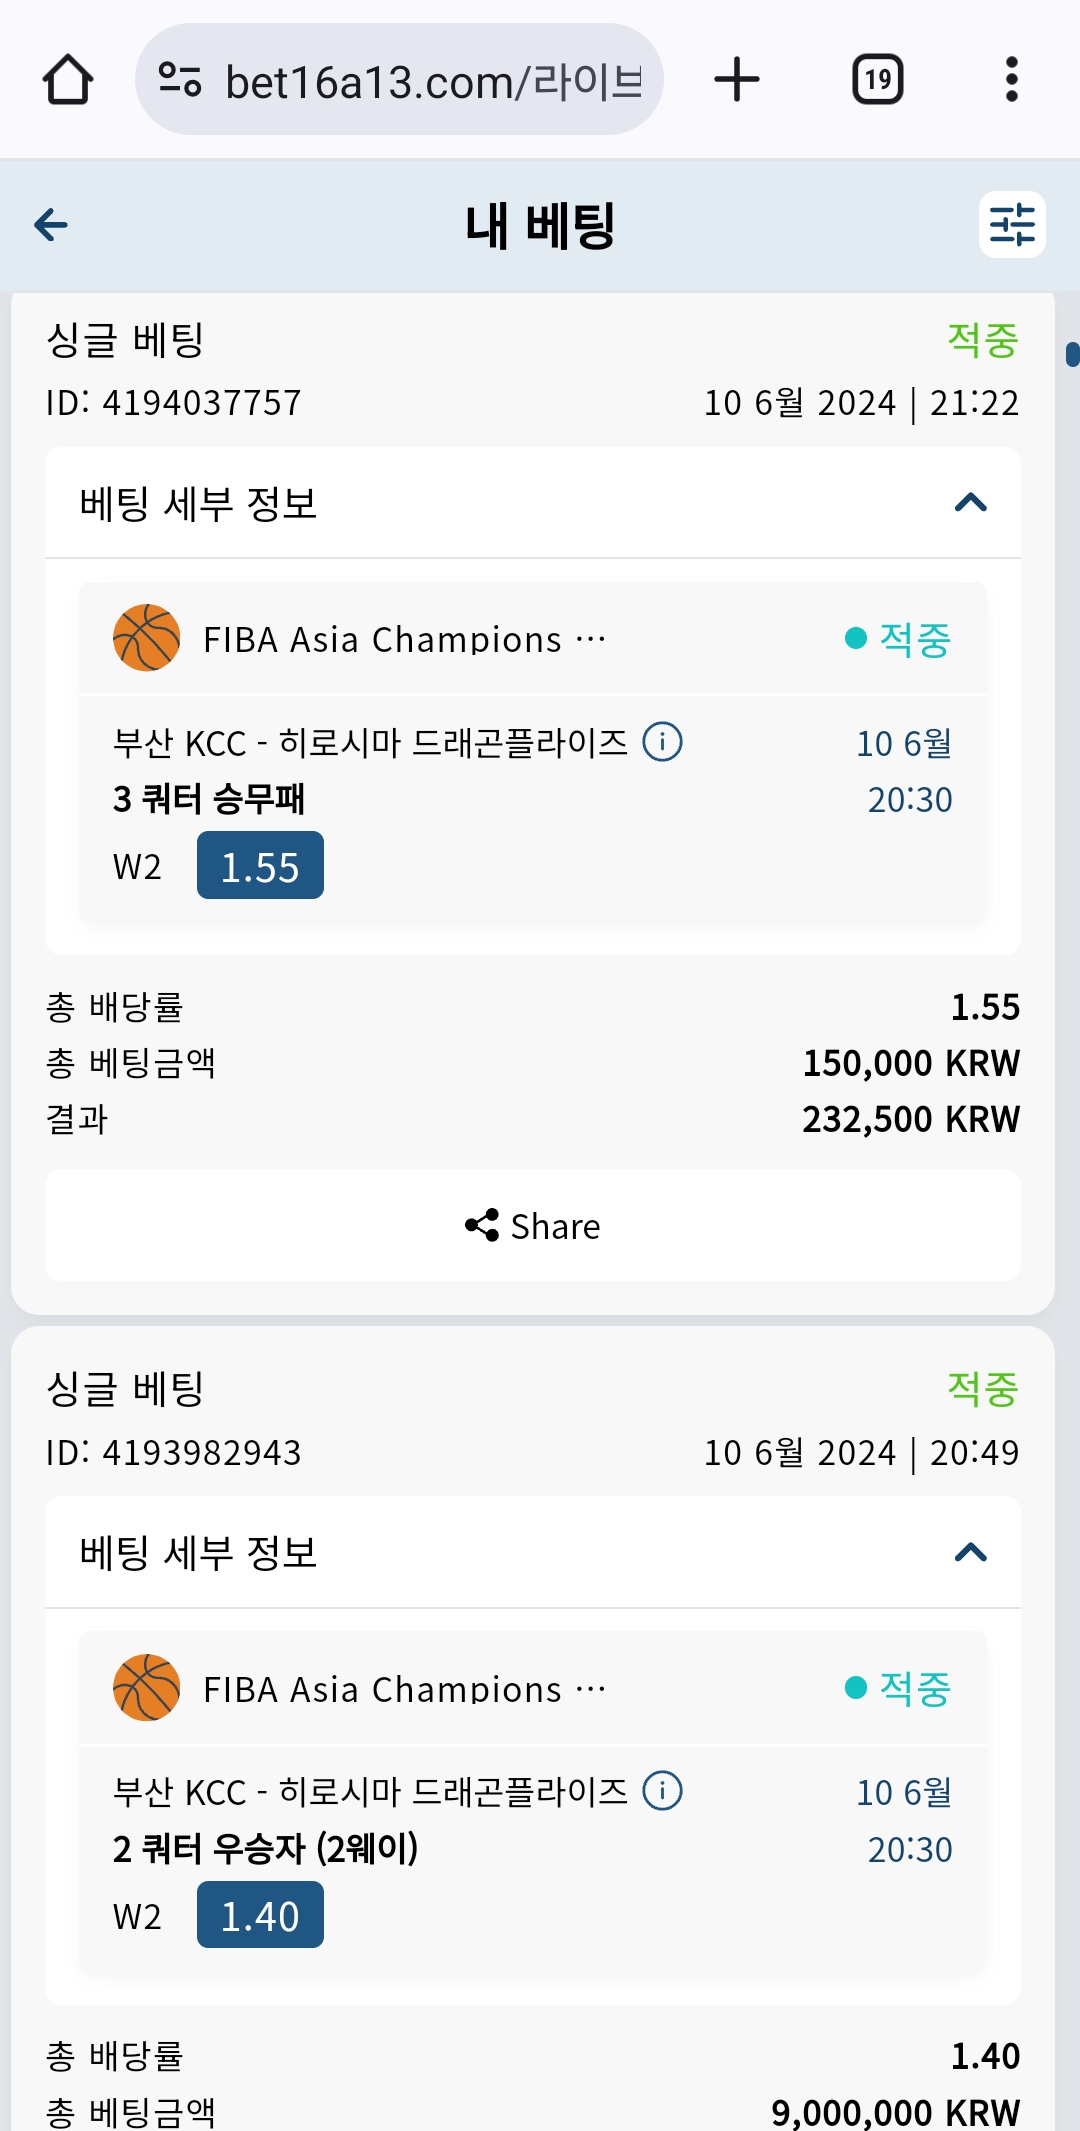Open site info icon in address bar
Image resolution: width=1080 pixels, height=2131 pixels.
coord(180,80)
